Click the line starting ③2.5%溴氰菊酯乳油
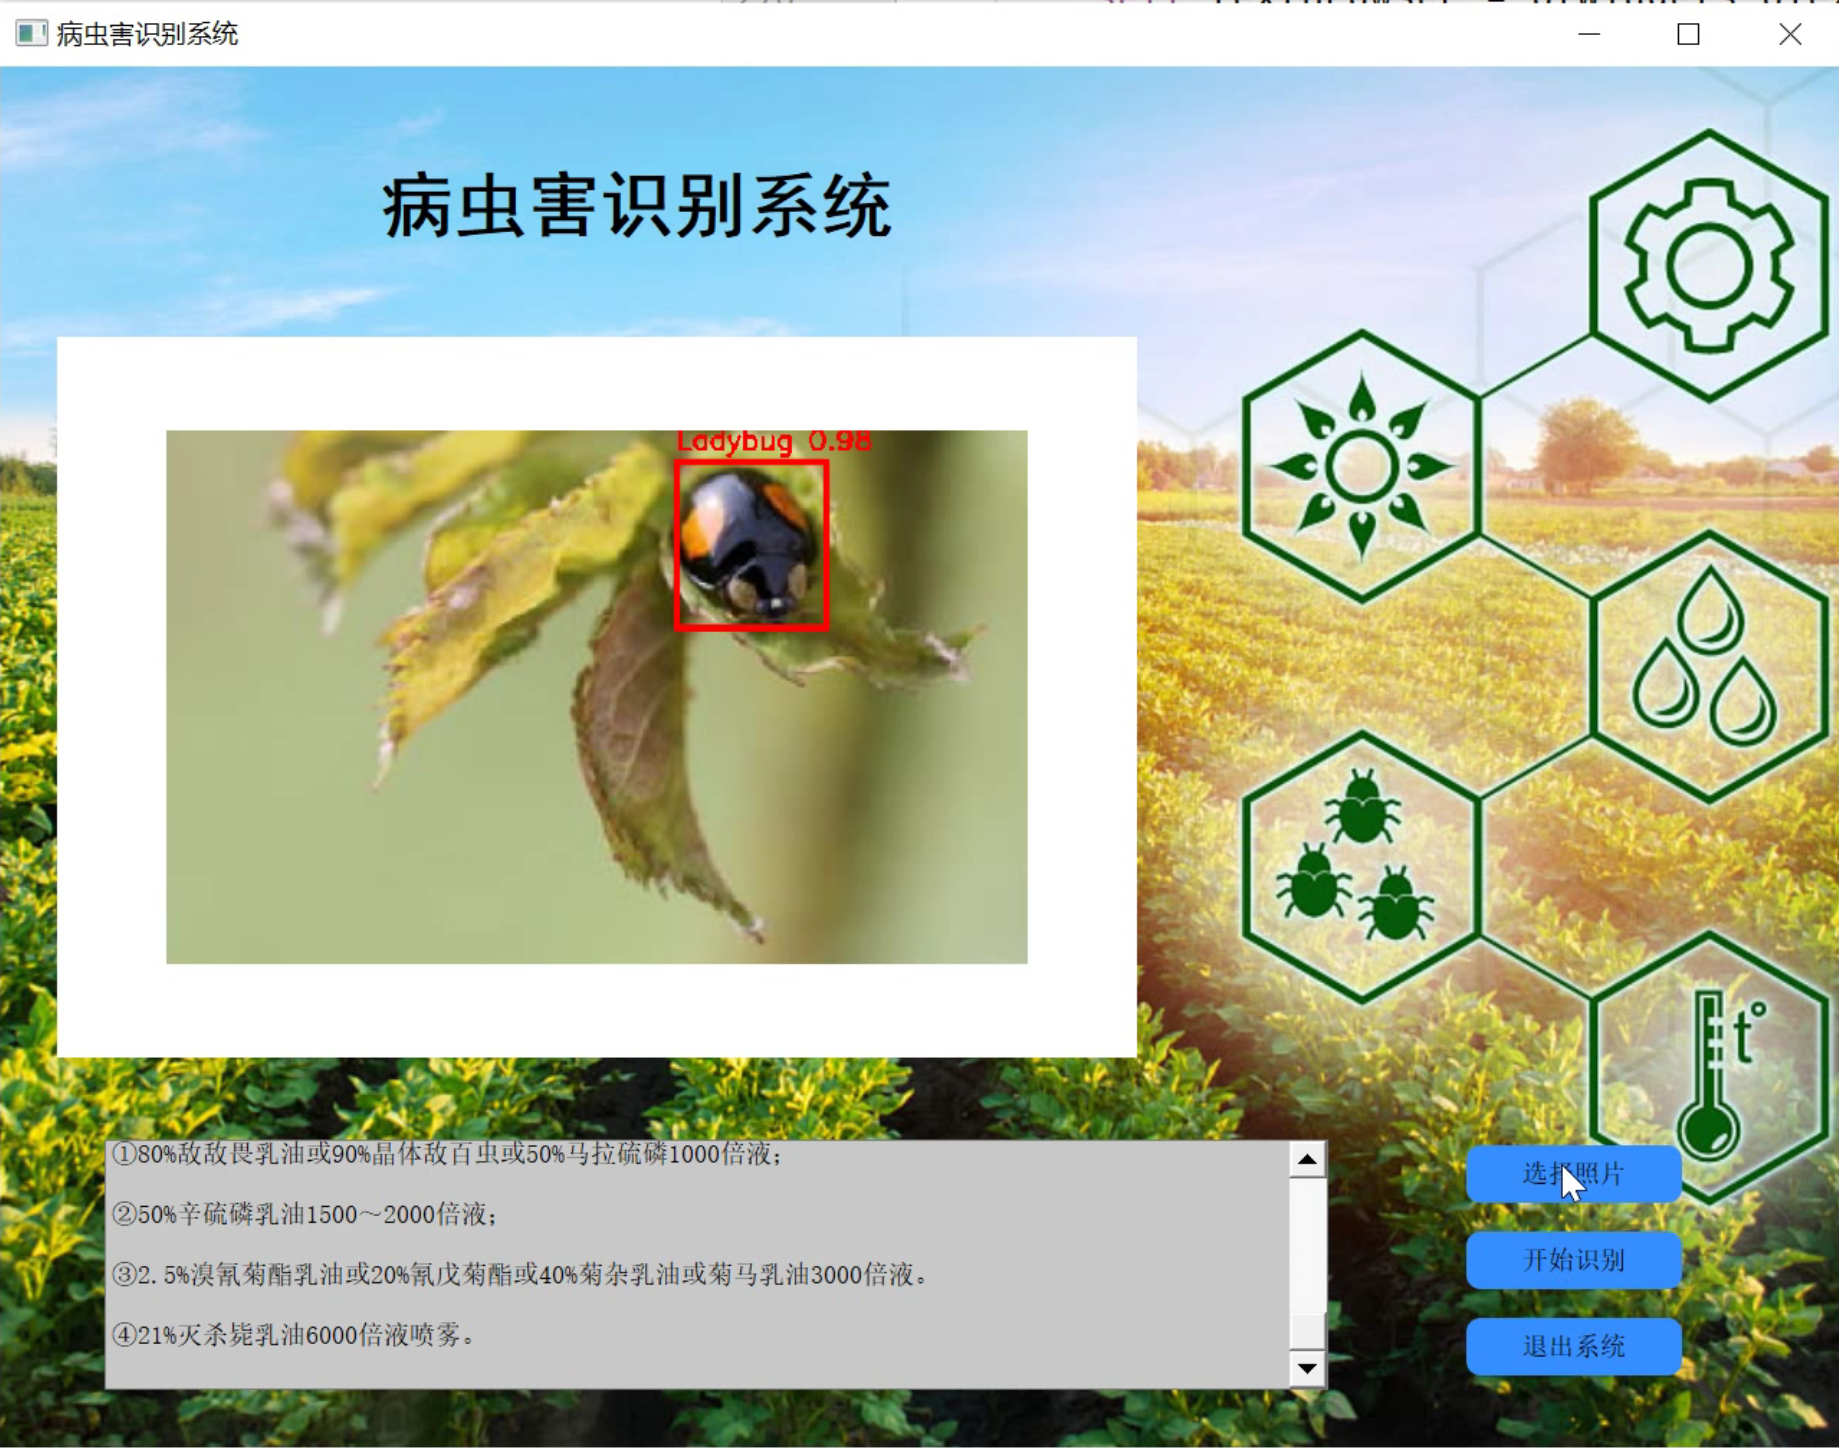The width and height of the screenshot is (1839, 1448). [x=520, y=1274]
